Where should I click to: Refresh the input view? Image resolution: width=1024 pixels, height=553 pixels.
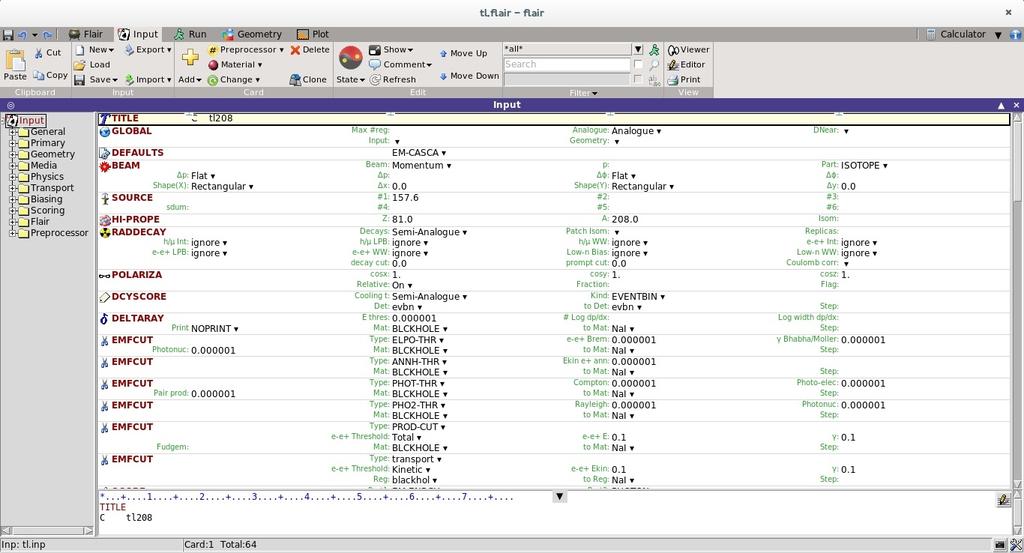[392, 80]
